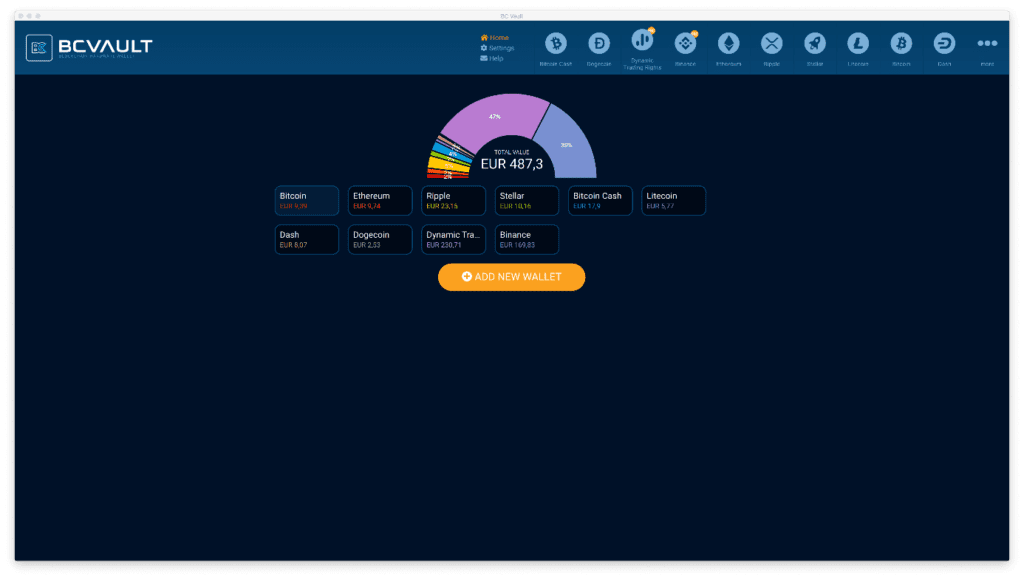Add a new wallet
The image size is (1024, 579).
511,277
